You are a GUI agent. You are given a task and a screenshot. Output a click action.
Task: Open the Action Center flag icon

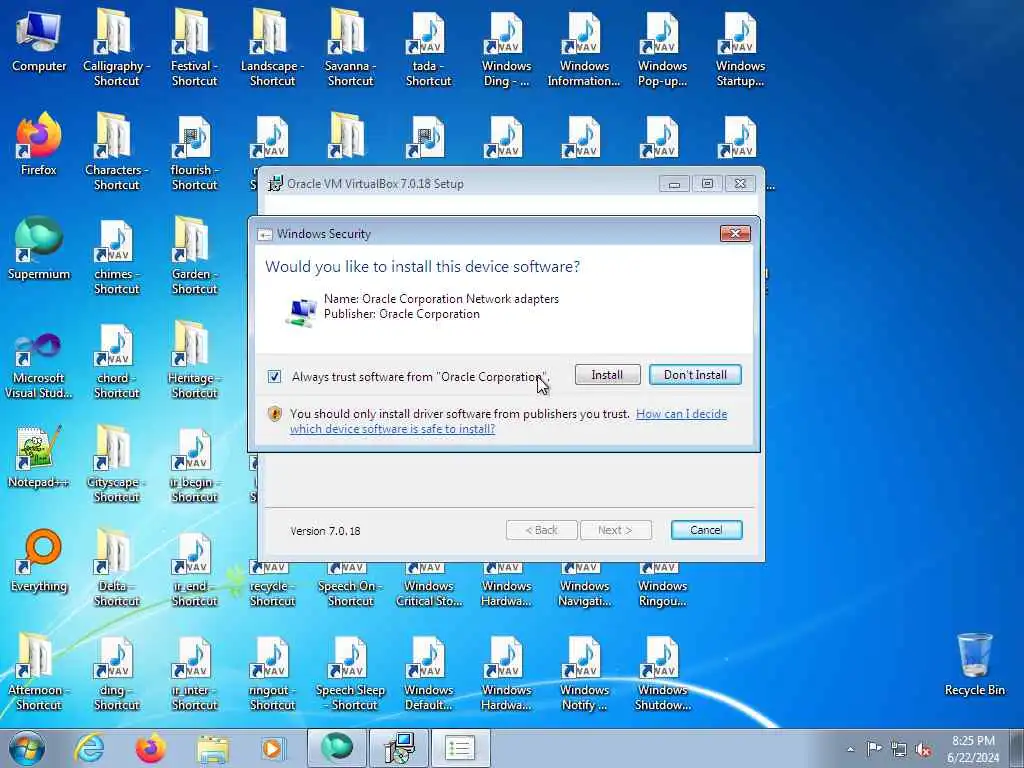tap(874, 748)
